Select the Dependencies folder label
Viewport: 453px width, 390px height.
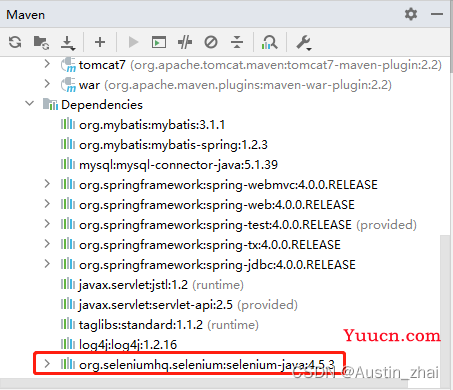pyautogui.click(x=102, y=105)
